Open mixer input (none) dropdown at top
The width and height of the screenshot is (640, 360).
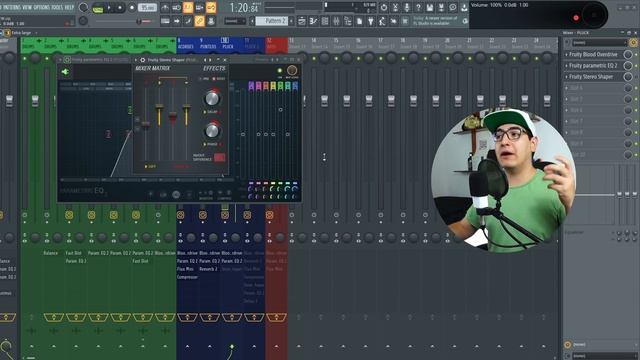coord(599,42)
